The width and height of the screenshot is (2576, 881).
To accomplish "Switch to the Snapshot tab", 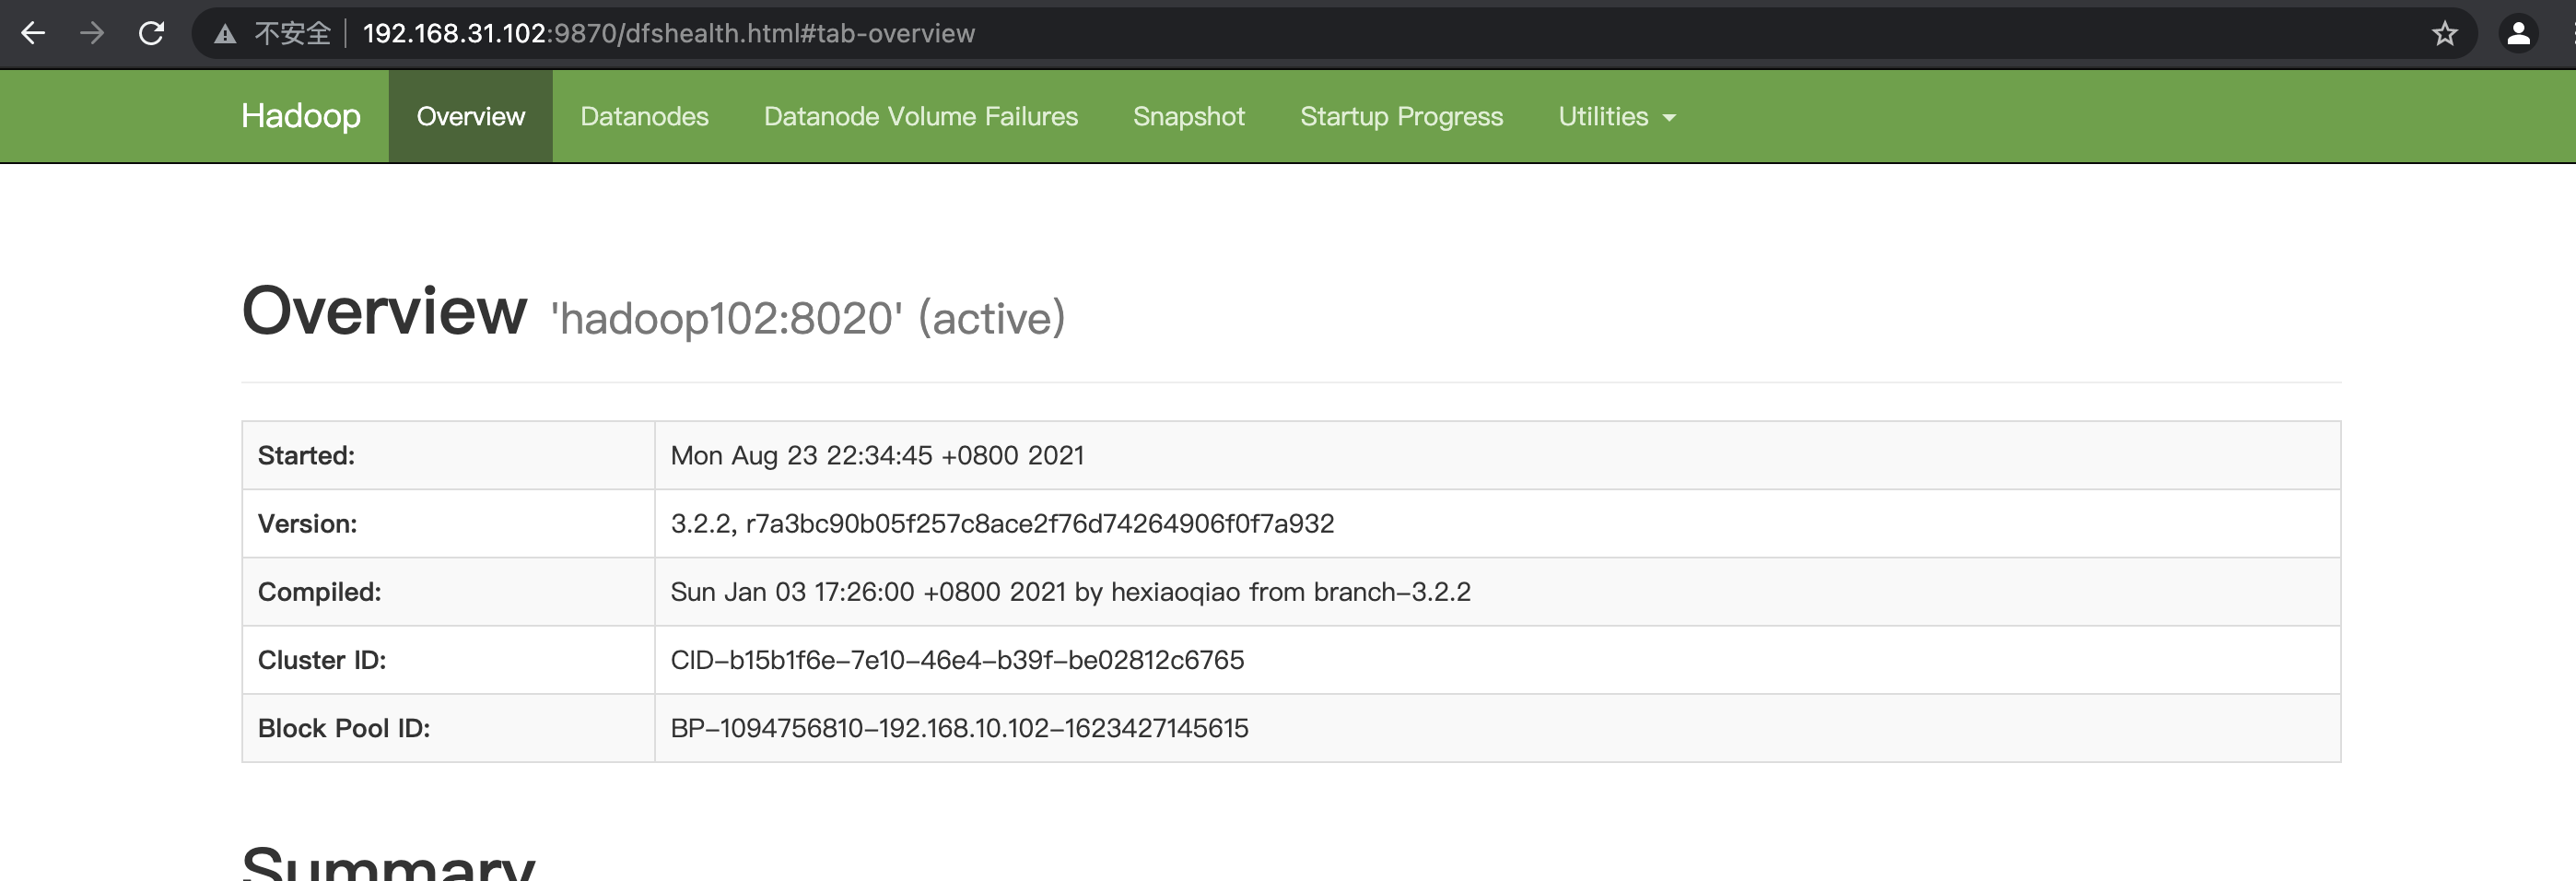I will (x=1189, y=115).
